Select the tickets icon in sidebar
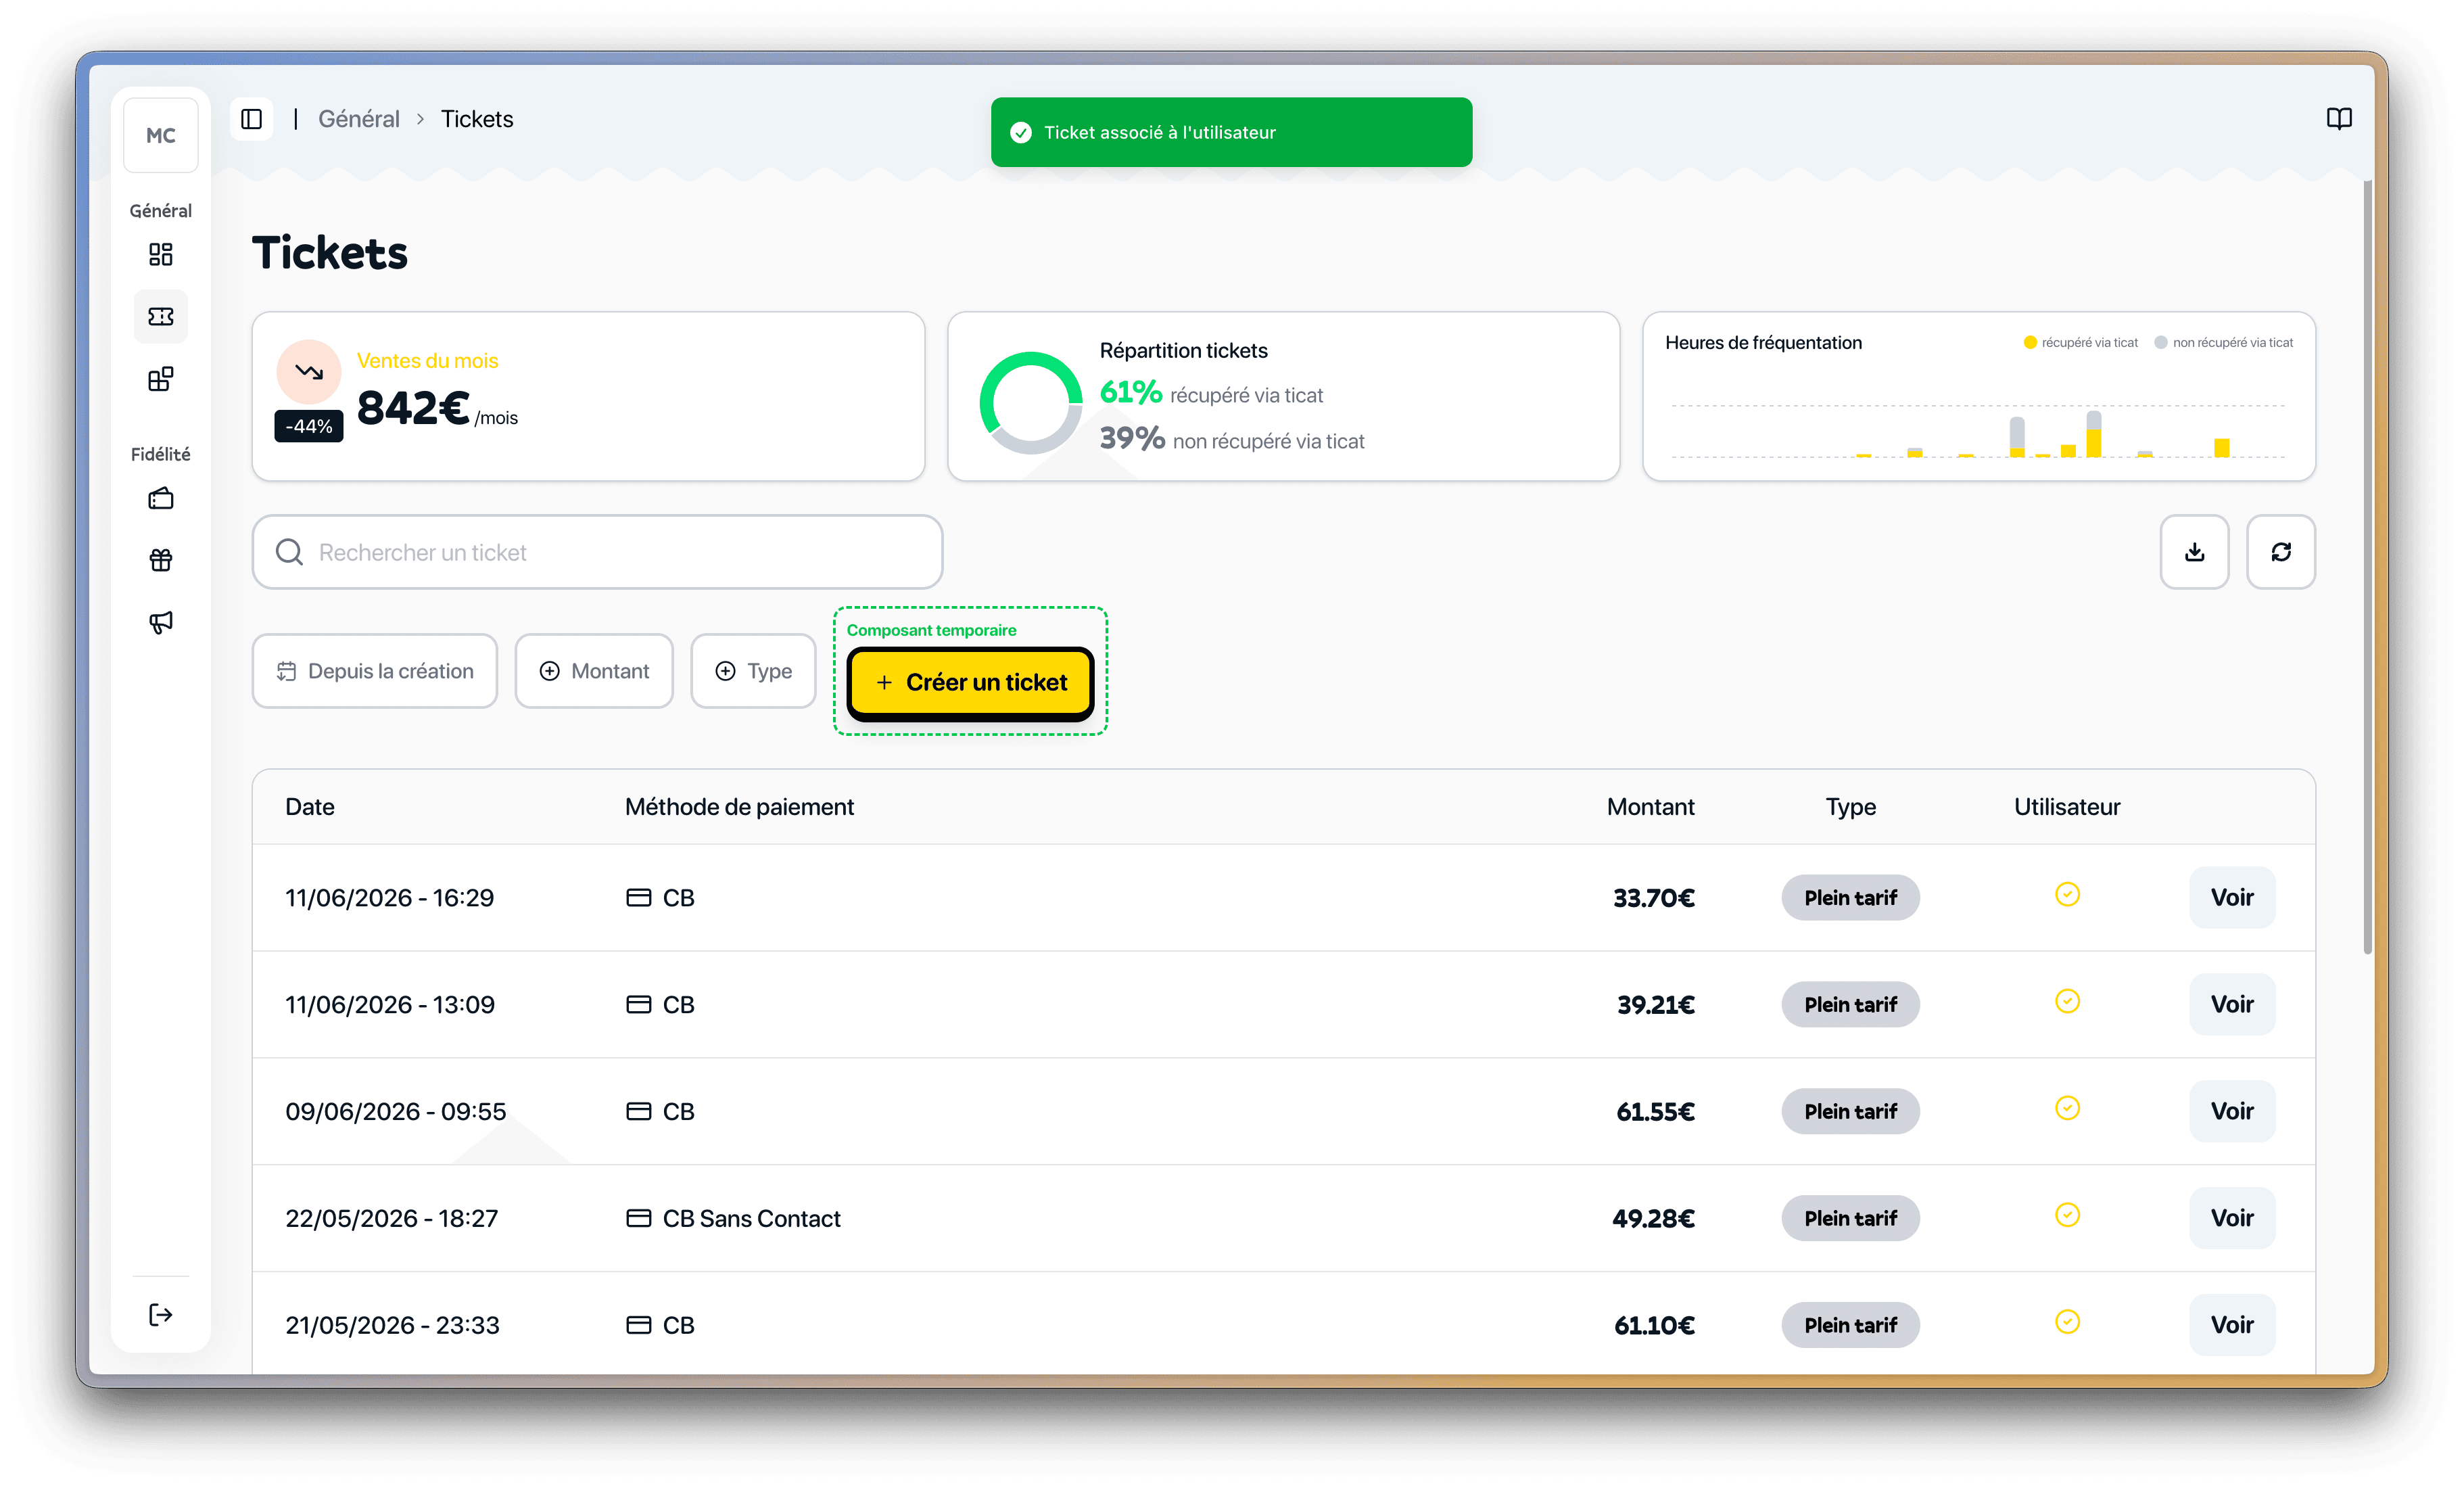The width and height of the screenshot is (2464, 1488). point(160,317)
